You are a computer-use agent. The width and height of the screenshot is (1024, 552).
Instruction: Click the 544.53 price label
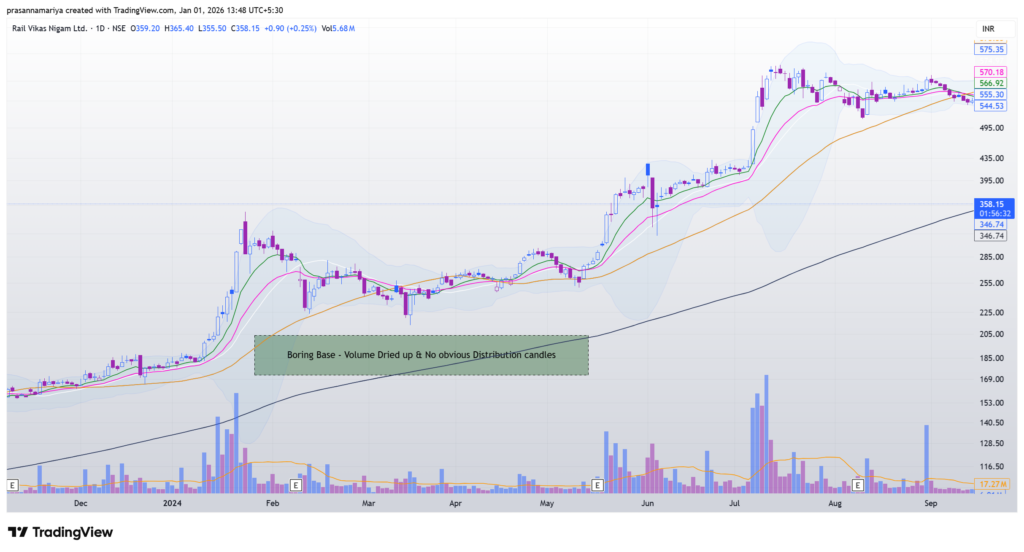point(991,105)
